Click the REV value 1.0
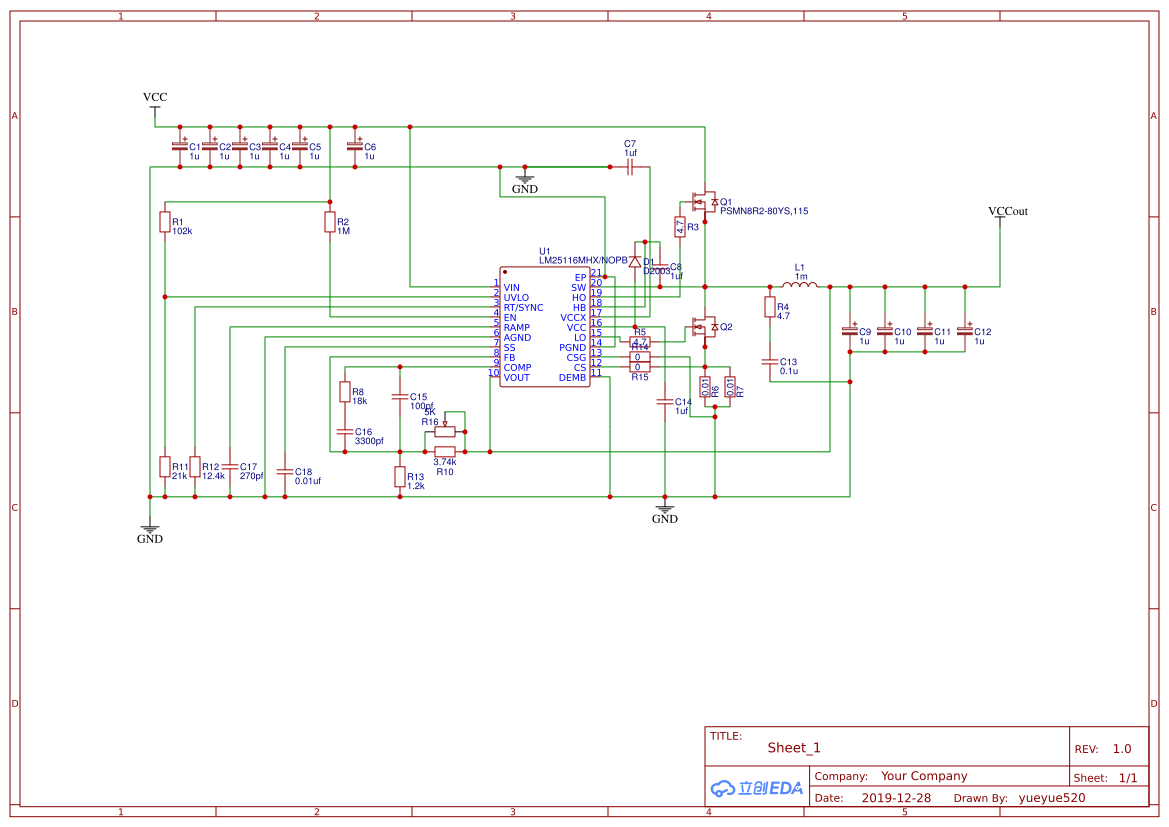 [1122, 749]
